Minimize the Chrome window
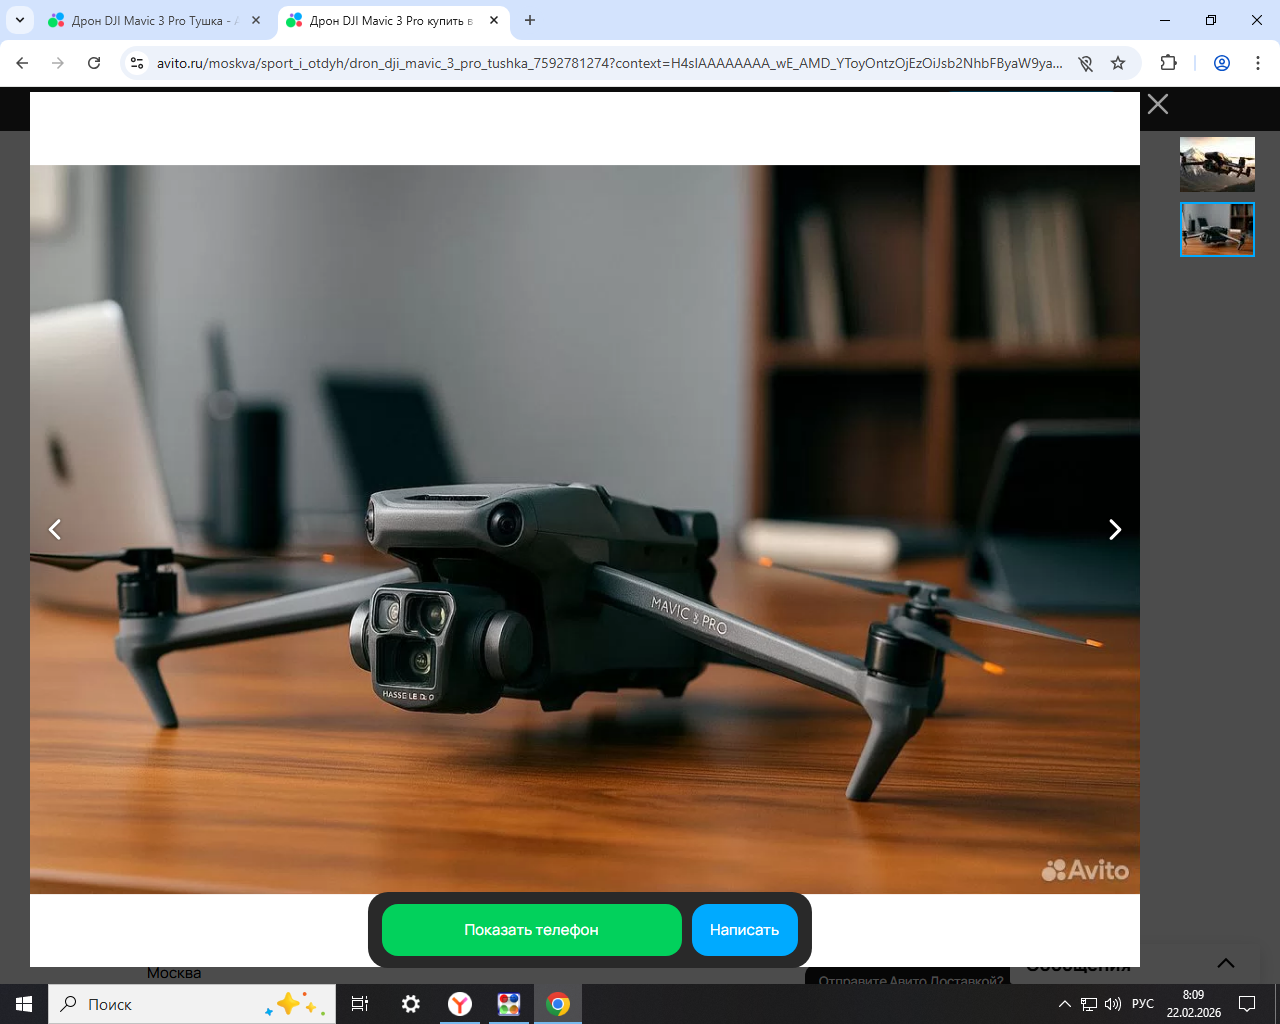1280x1024 pixels. [1165, 20]
